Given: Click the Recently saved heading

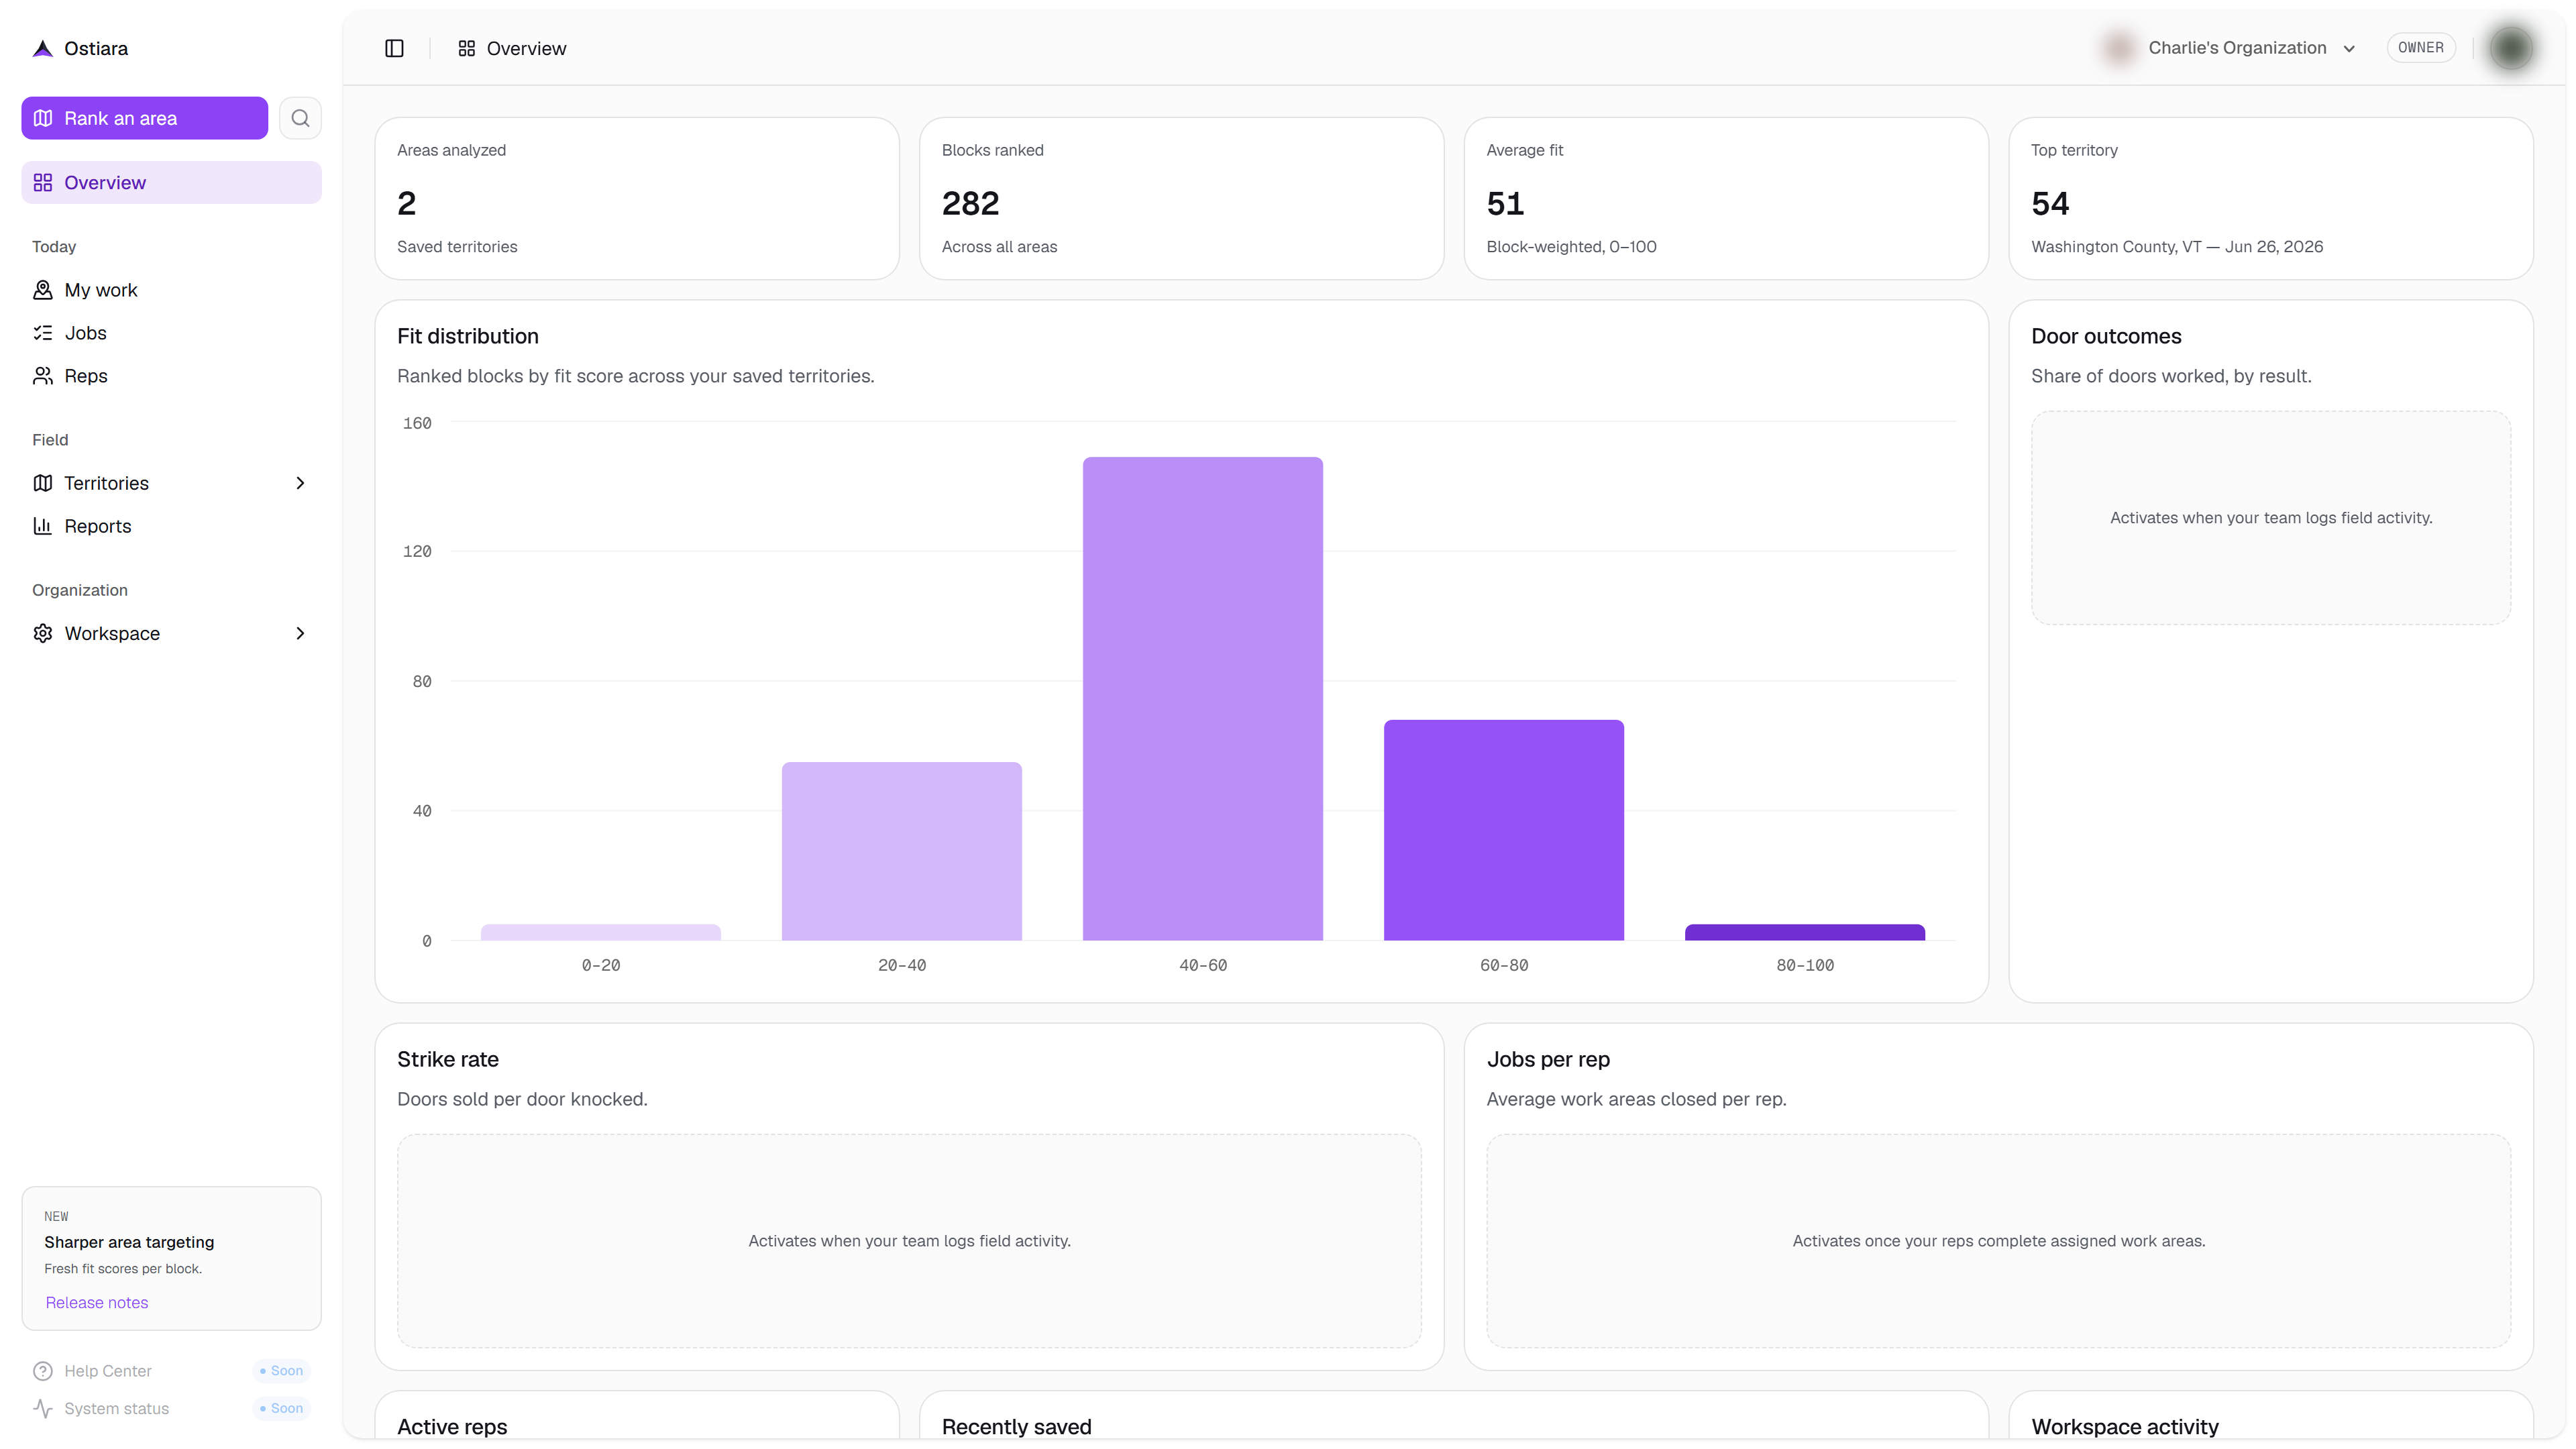Looking at the screenshot, I should tap(1016, 1427).
